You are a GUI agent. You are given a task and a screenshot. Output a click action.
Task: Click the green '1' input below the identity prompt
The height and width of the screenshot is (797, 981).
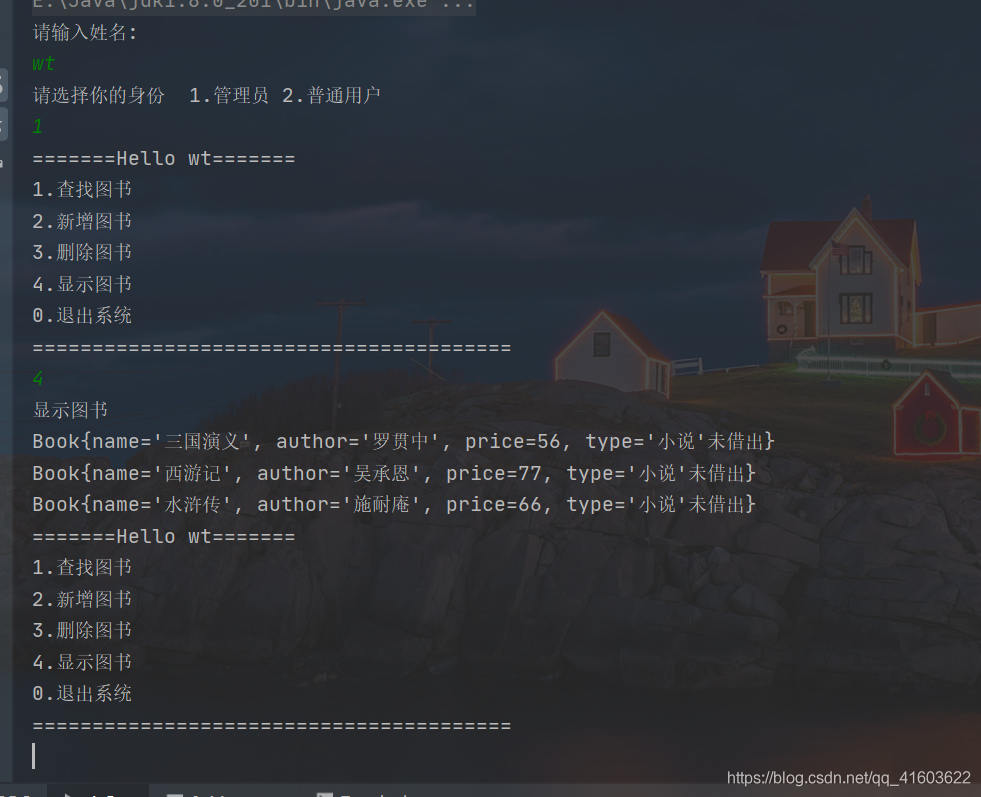38,127
